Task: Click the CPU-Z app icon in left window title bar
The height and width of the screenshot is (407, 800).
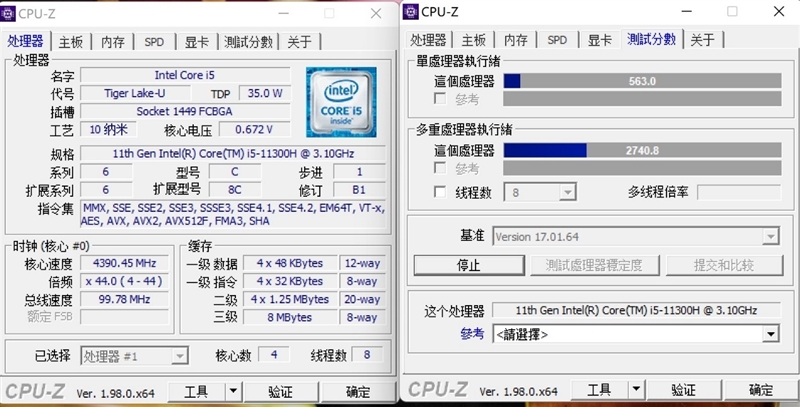Action: 8,13
